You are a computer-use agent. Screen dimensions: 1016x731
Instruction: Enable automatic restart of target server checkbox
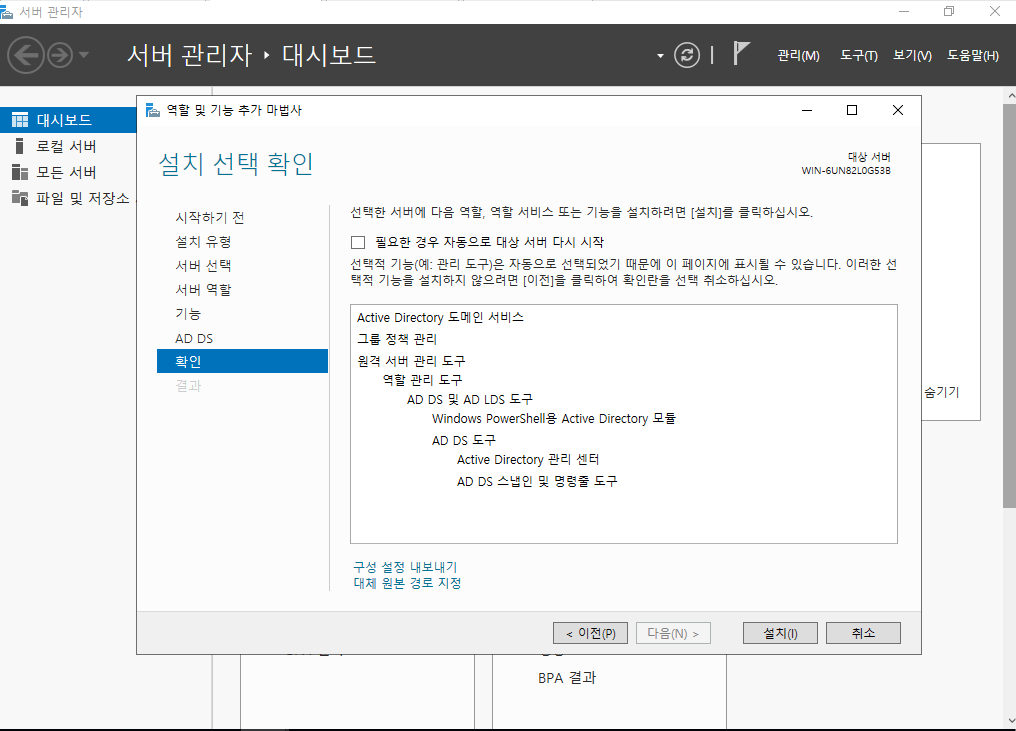tap(358, 242)
